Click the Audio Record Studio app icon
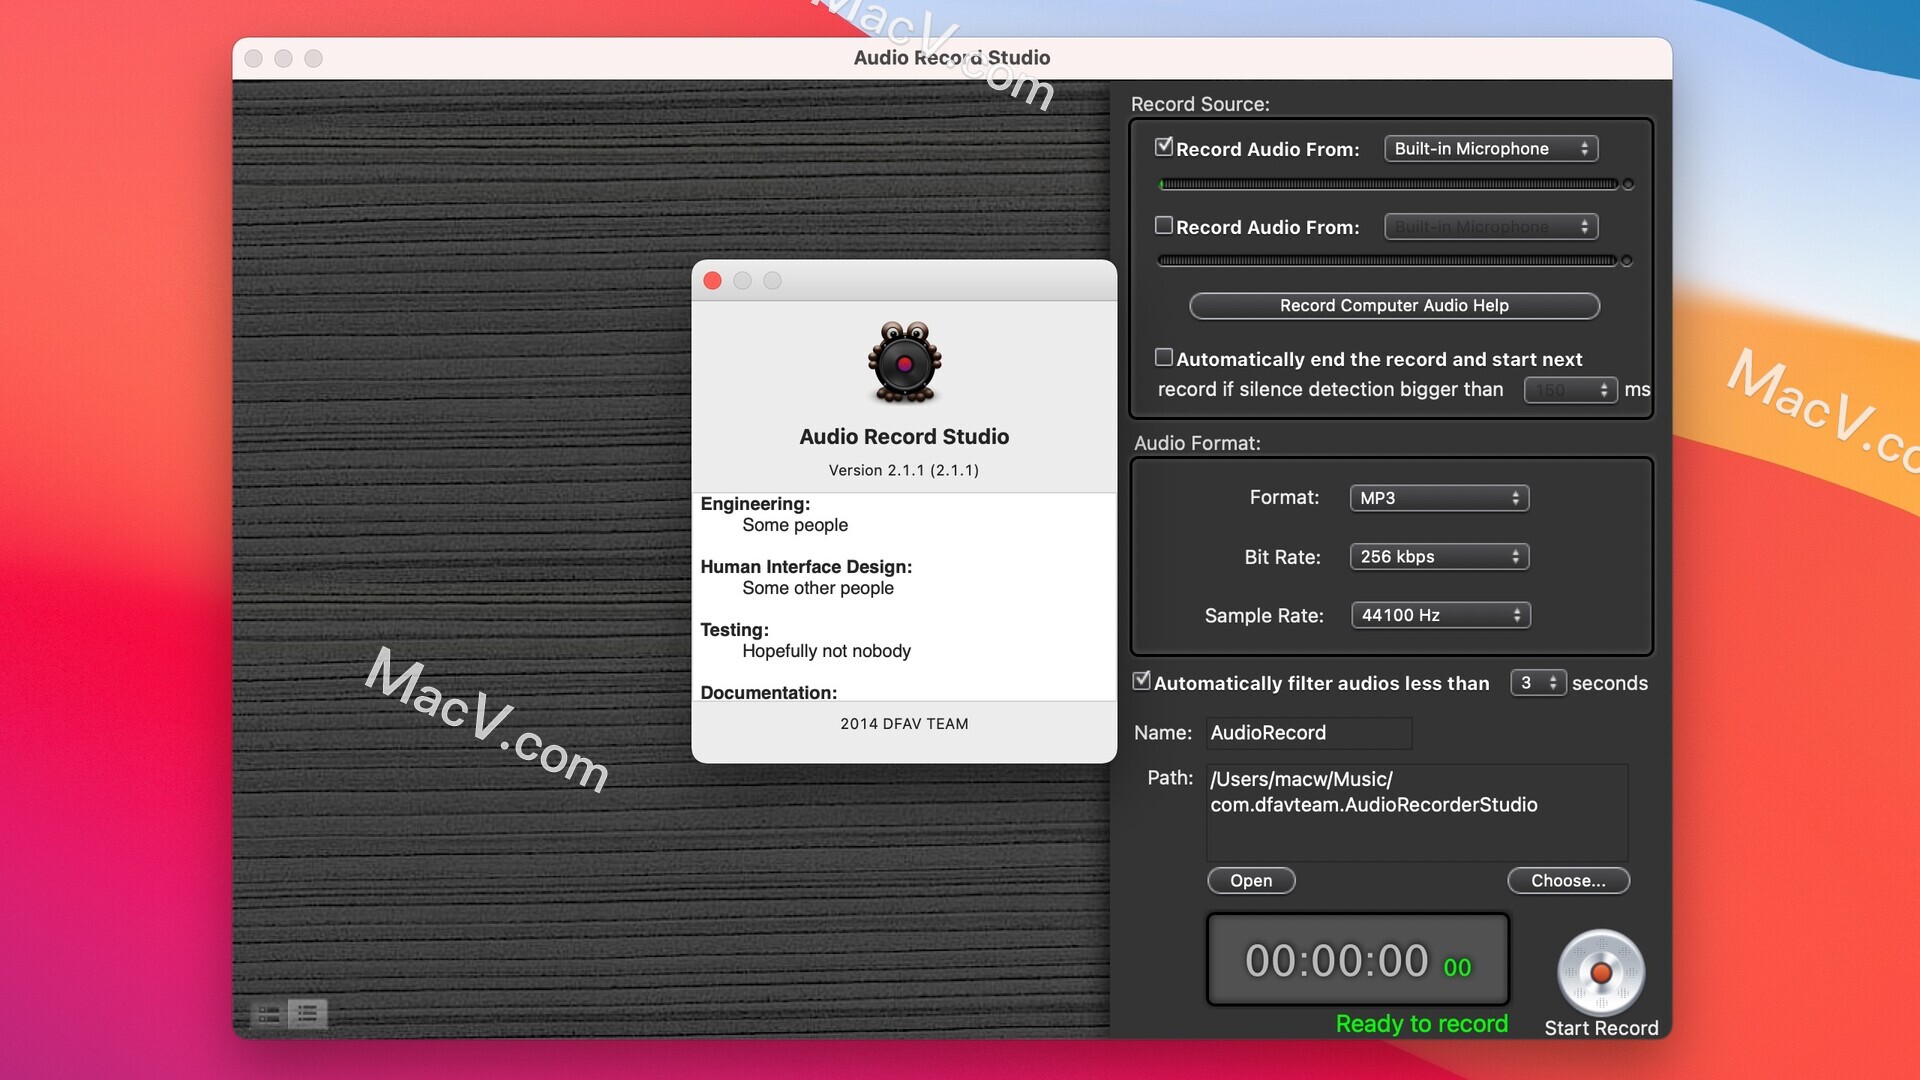The image size is (1920, 1080). coord(904,363)
